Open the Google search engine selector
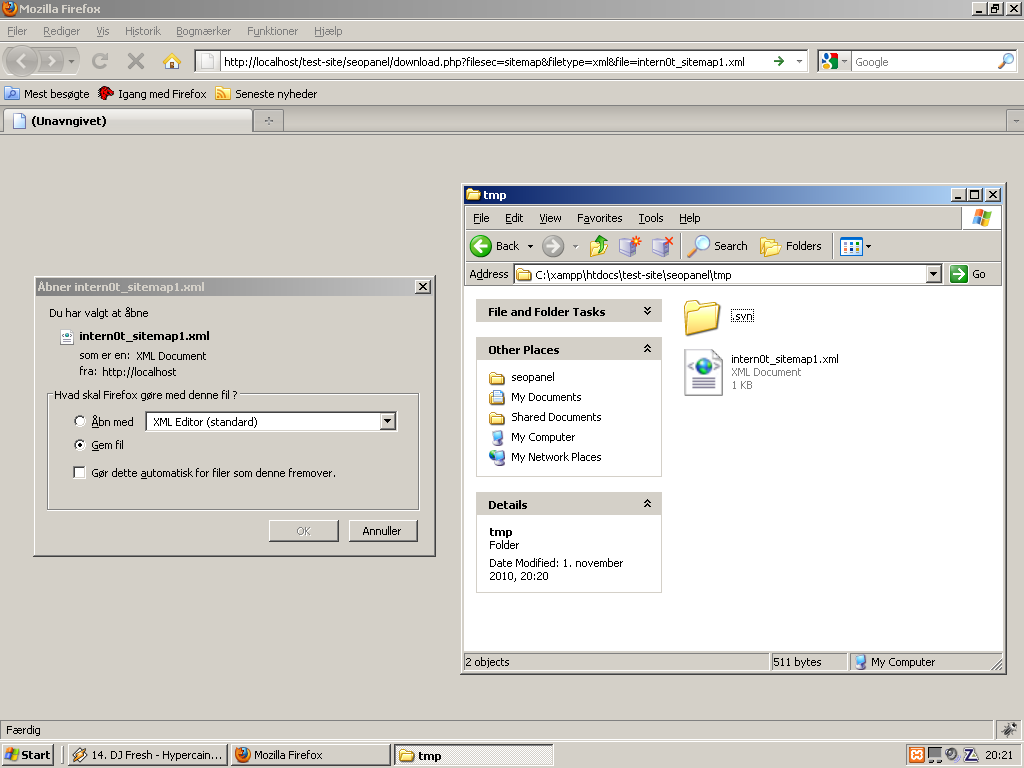Screen dimensions: 1024x768 point(834,61)
